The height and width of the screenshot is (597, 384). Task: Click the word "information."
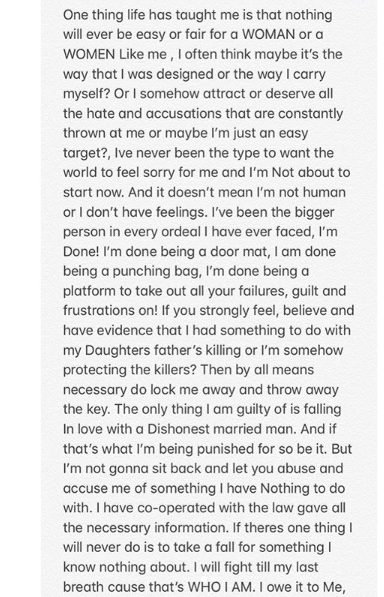tap(191, 528)
